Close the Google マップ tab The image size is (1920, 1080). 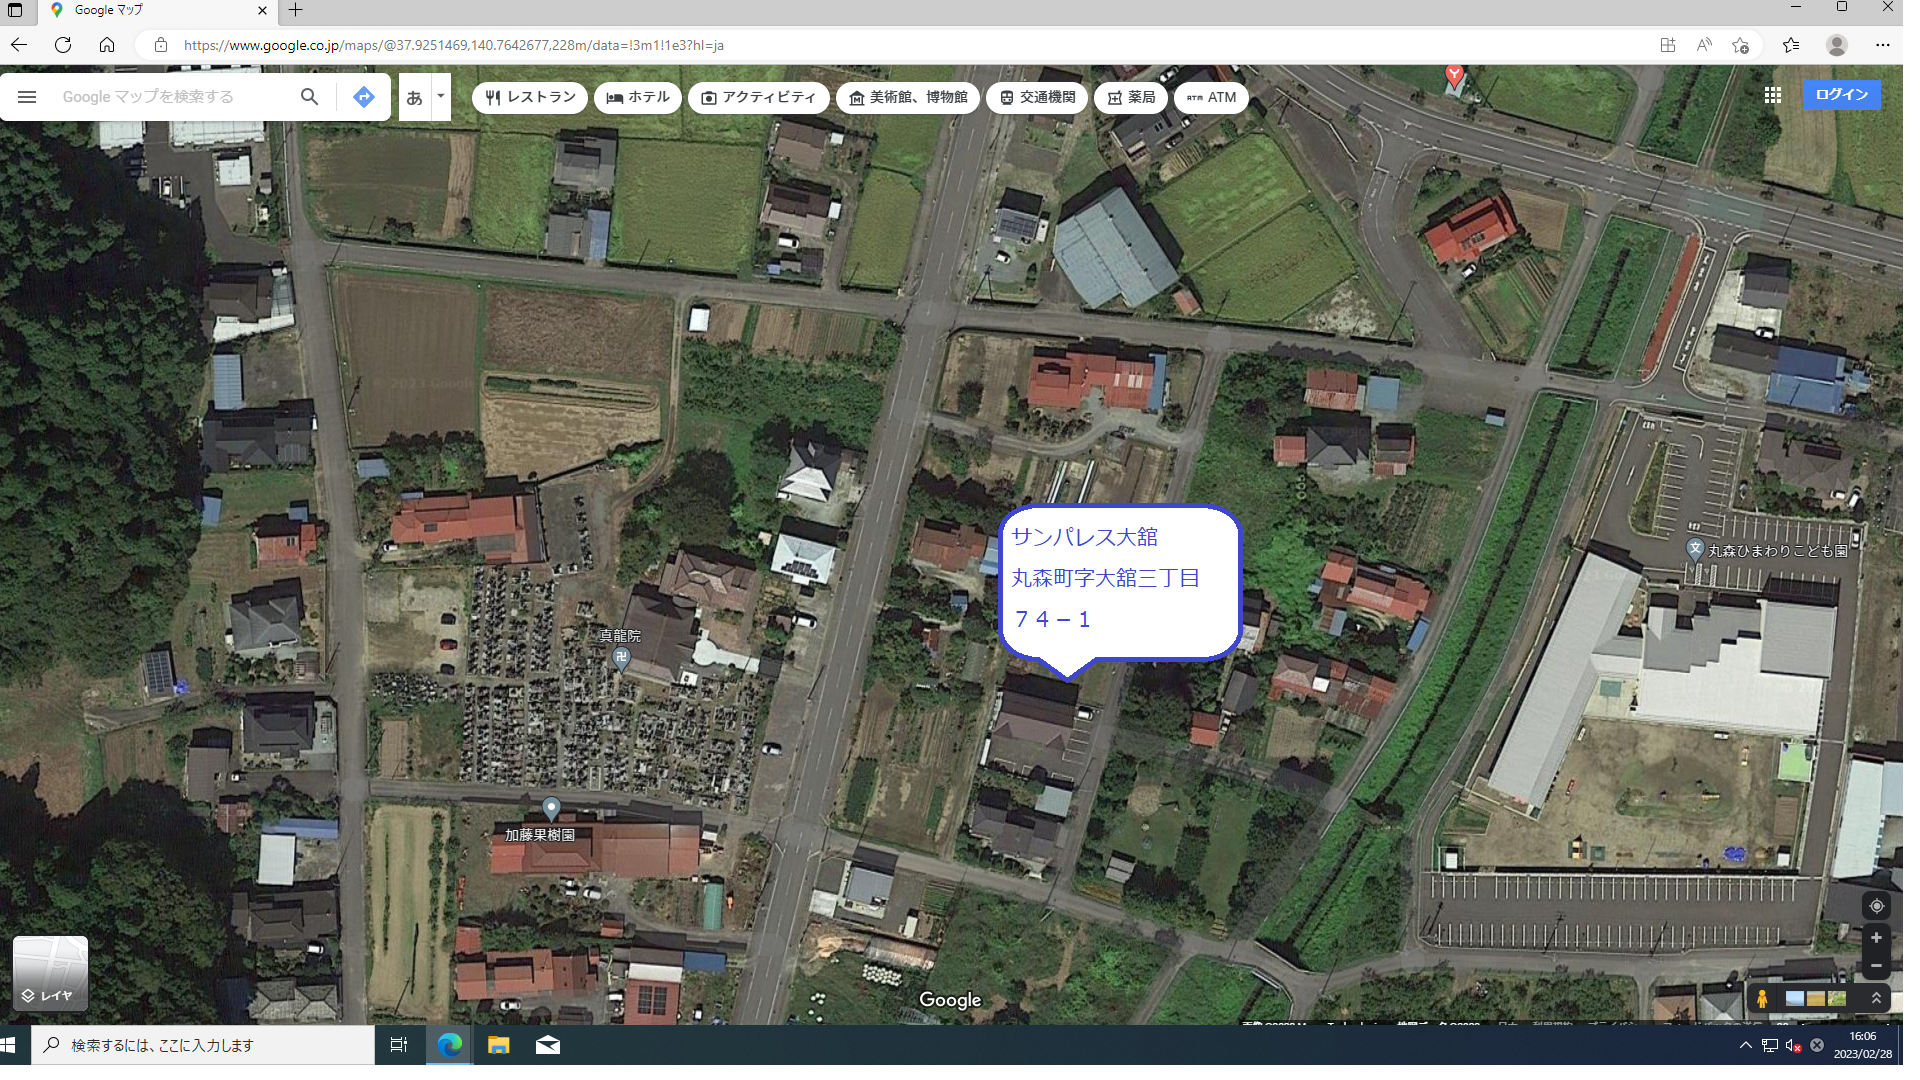pyautogui.click(x=262, y=11)
